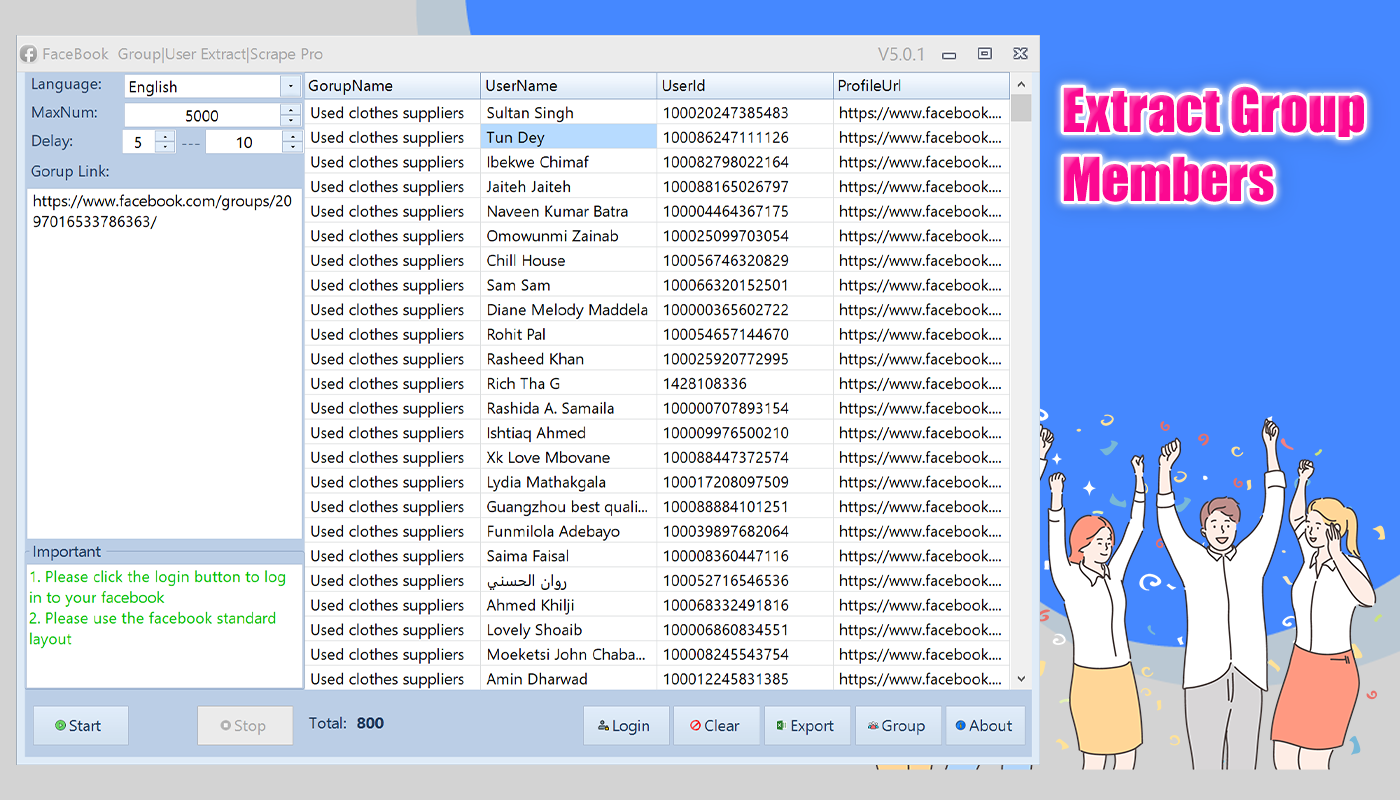
Task: Click the green Start icon button
Action: pos(62,725)
